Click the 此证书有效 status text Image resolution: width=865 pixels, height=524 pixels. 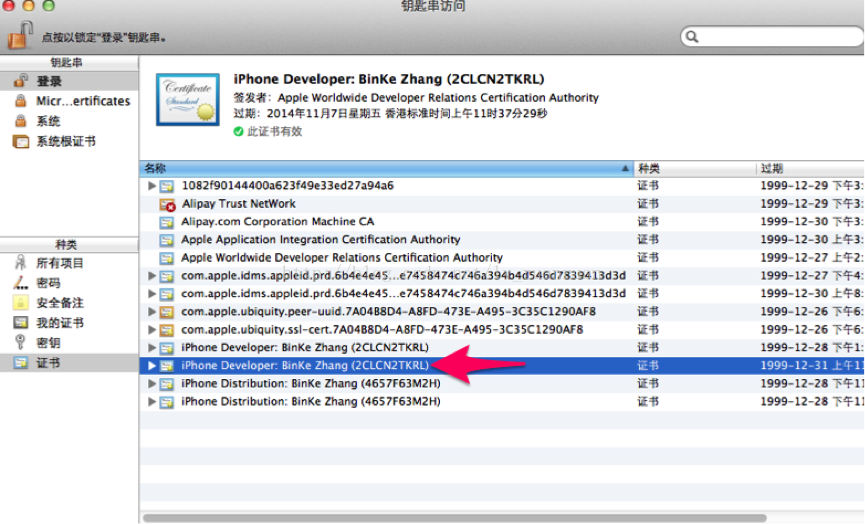[275, 131]
